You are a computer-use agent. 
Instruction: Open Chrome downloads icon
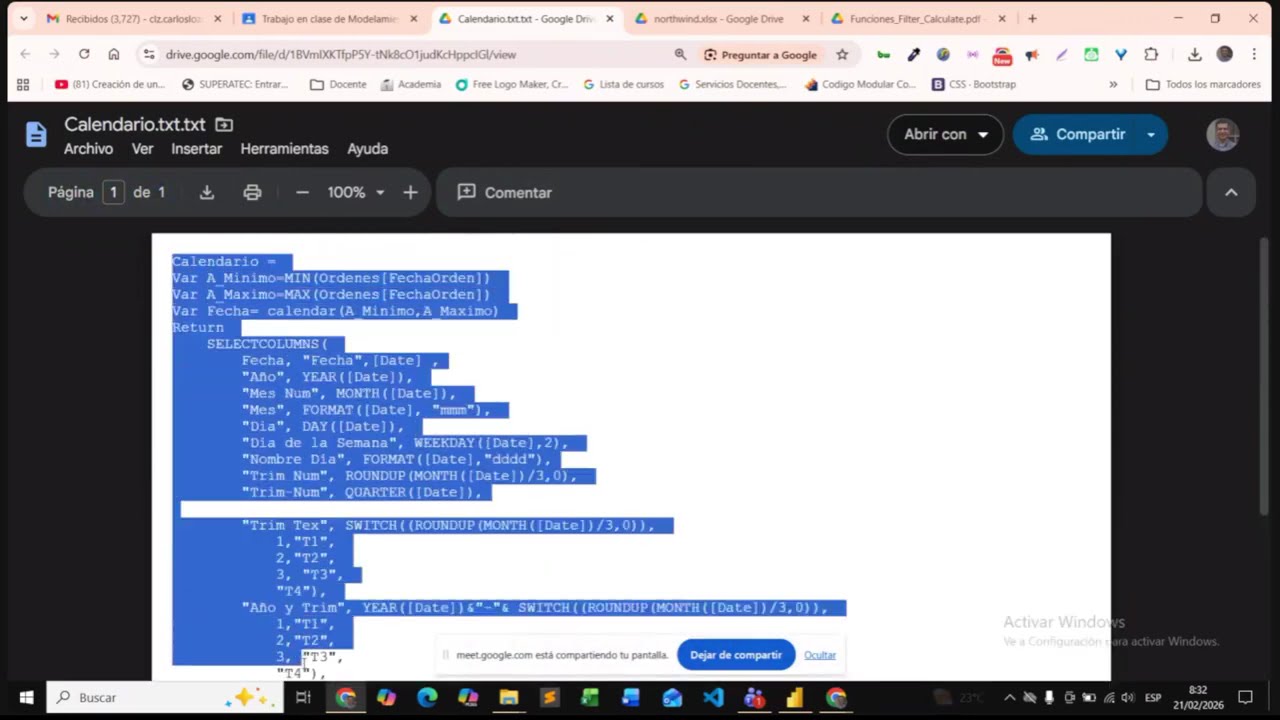pos(1195,55)
